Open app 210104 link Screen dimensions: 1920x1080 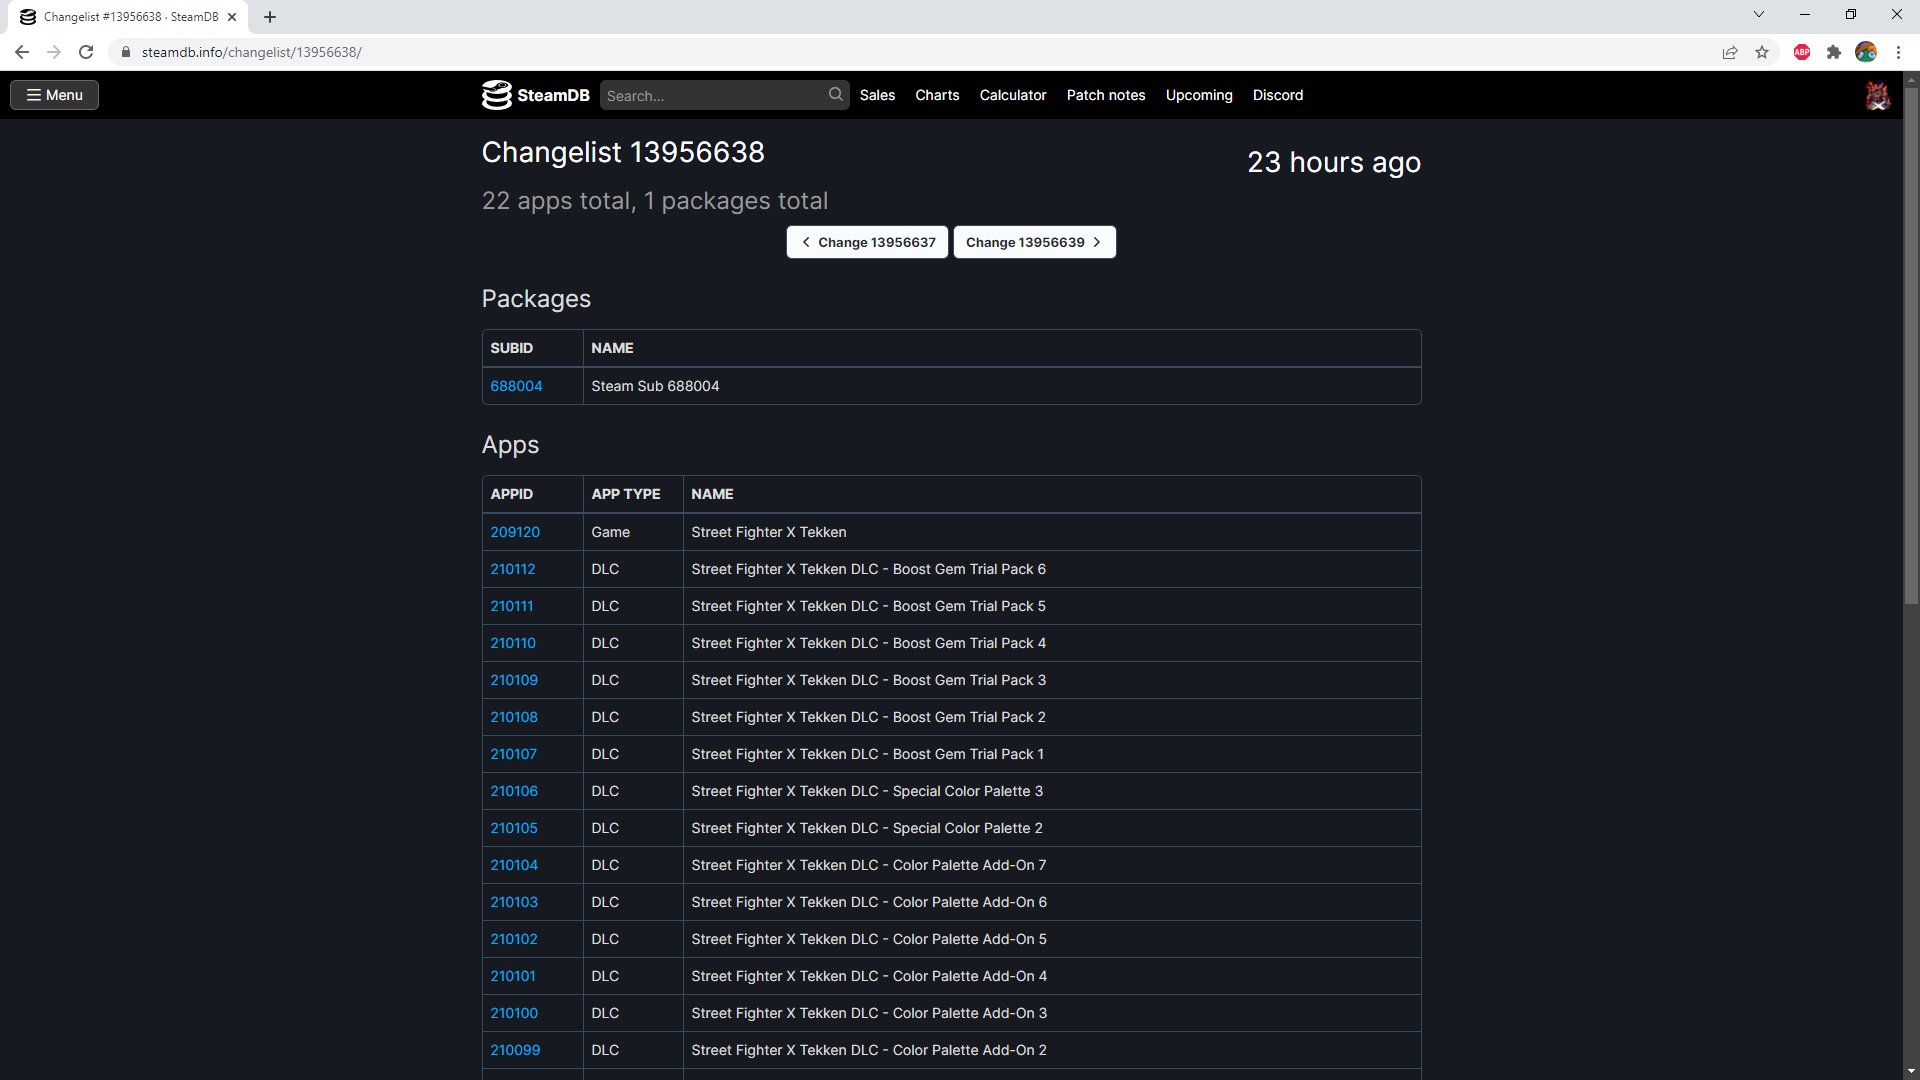[514, 865]
